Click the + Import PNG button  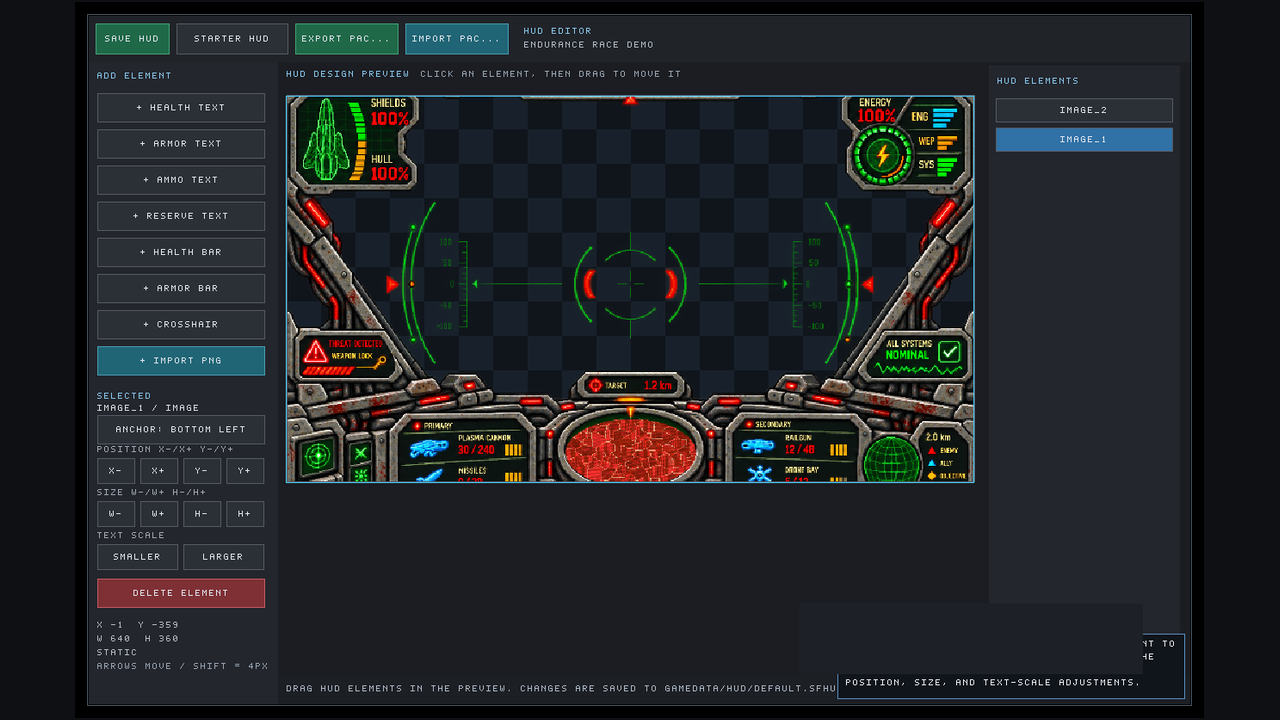(x=181, y=360)
